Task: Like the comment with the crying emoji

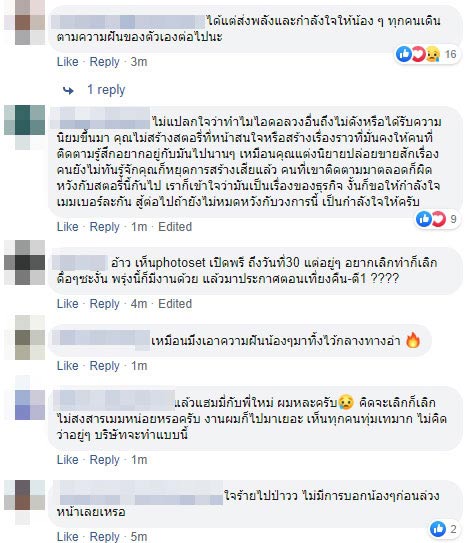Action: click(68, 460)
